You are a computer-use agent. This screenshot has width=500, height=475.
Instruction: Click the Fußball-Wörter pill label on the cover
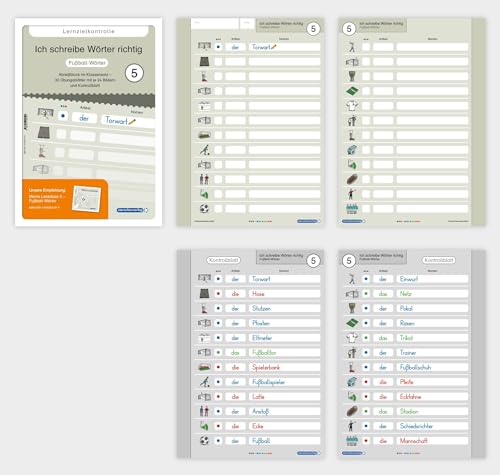[x=87, y=63]
